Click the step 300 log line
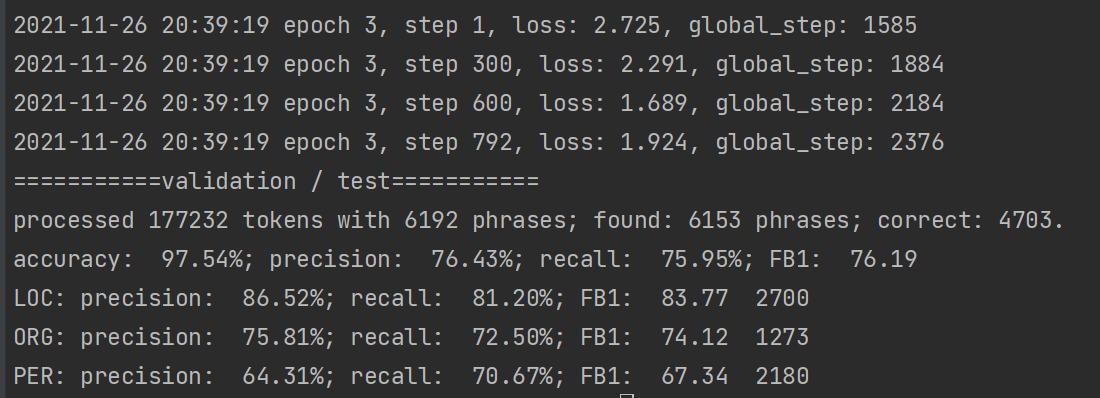Screen dimensions: 1100x398 pos(478,65)
